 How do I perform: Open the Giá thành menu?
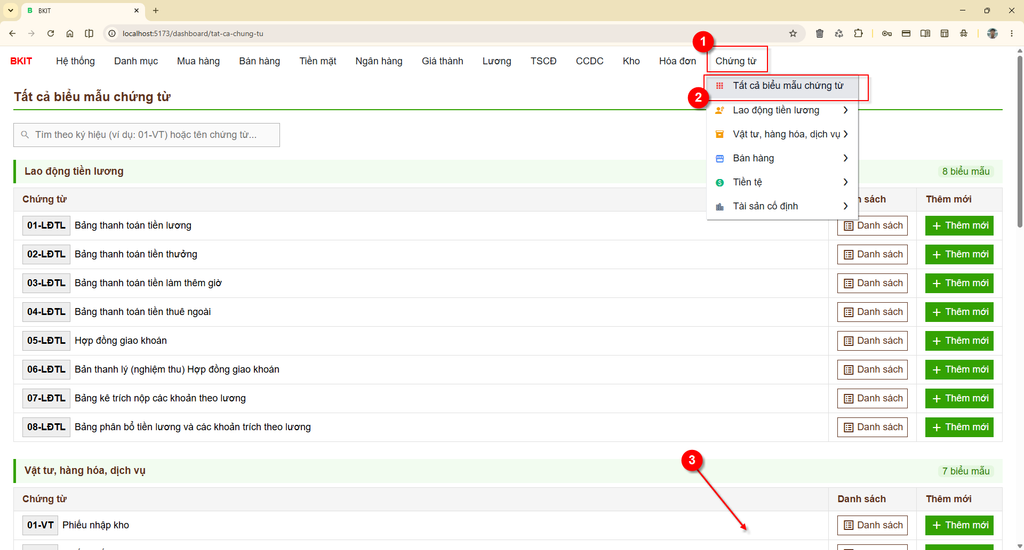tap(442, 61)
